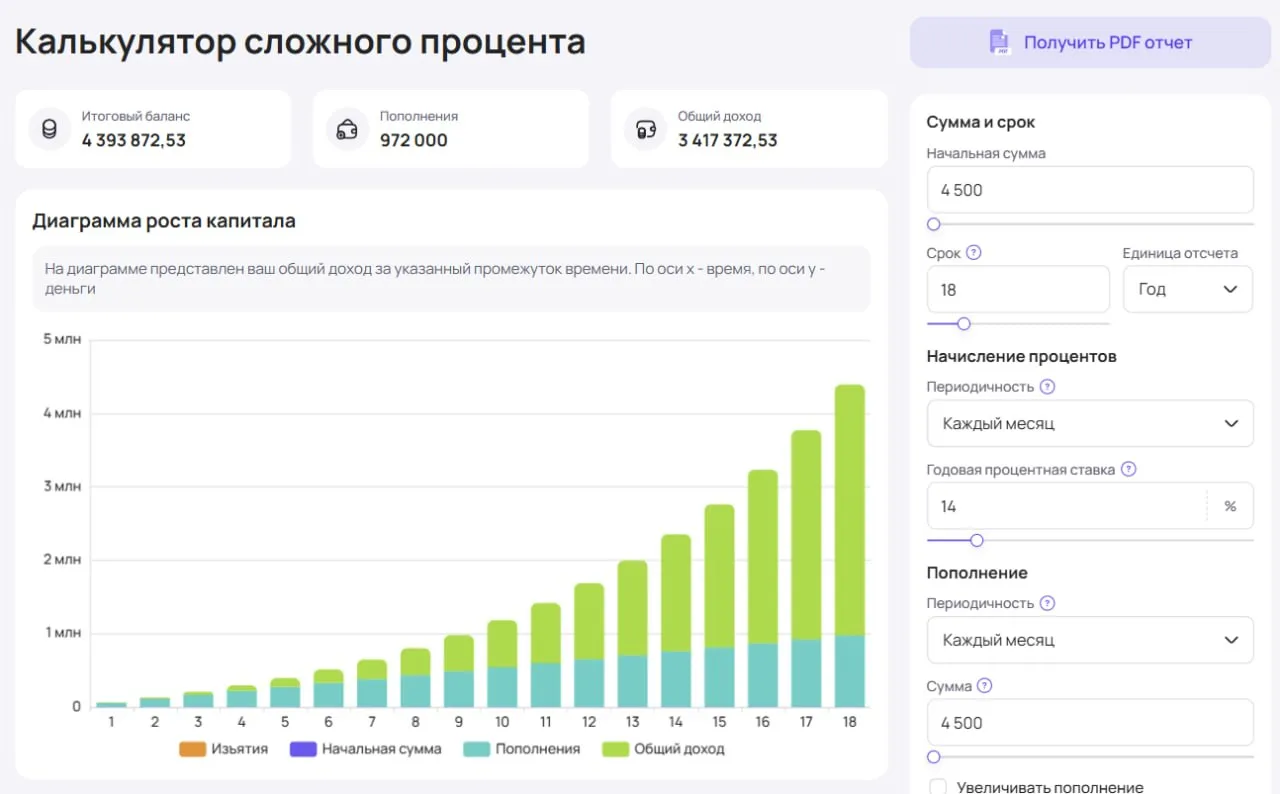The width and height of the screenshot is (1280, 794).
Task: Open help icon next to accrual Периодичность
Action: point(1047,386)
